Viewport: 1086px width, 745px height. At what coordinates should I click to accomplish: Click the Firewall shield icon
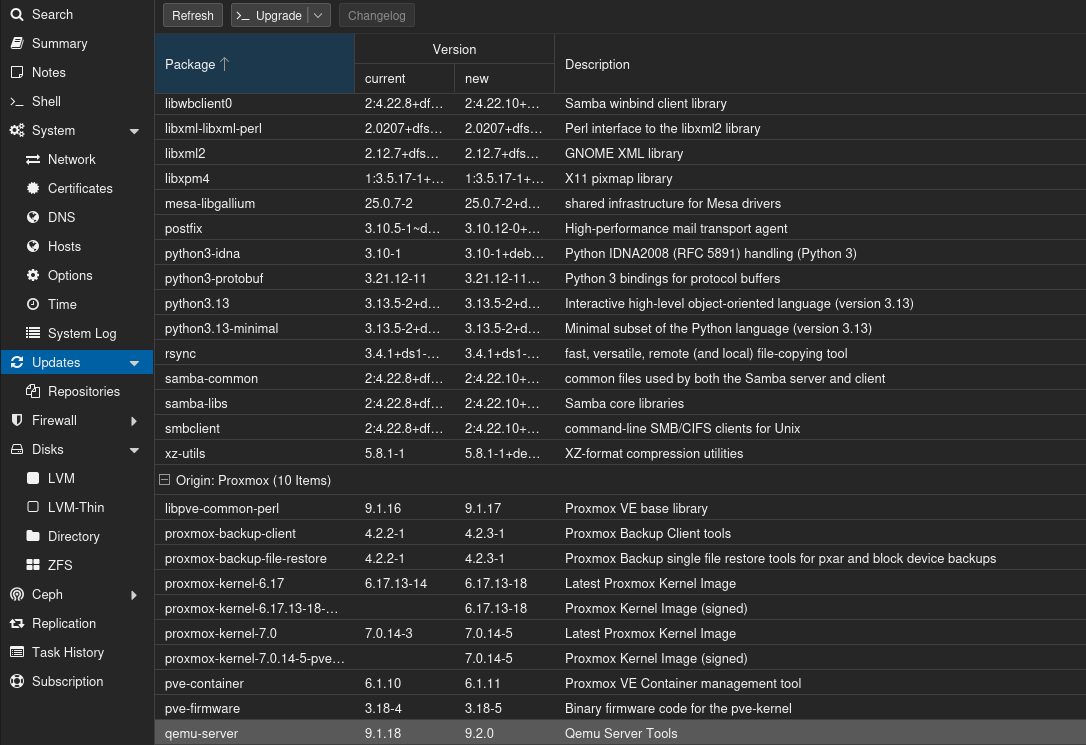[x=17, y=420]
